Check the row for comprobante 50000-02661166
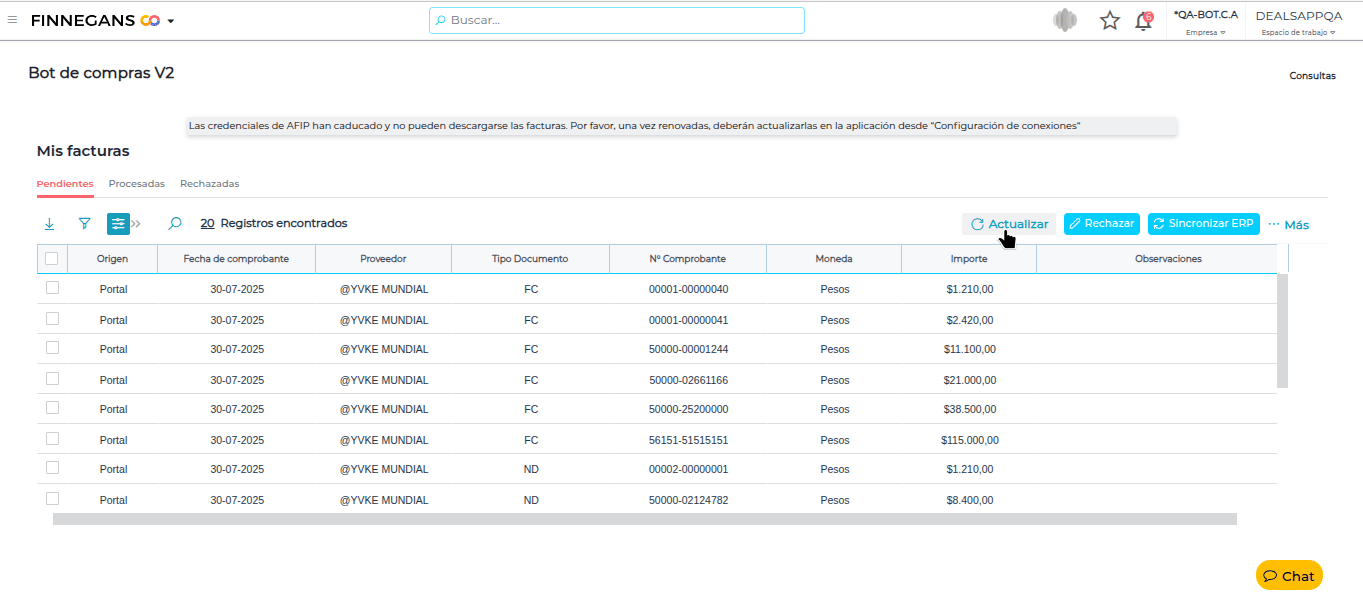The height and width of the screenshot is (608, 1363). pos(52,379)
